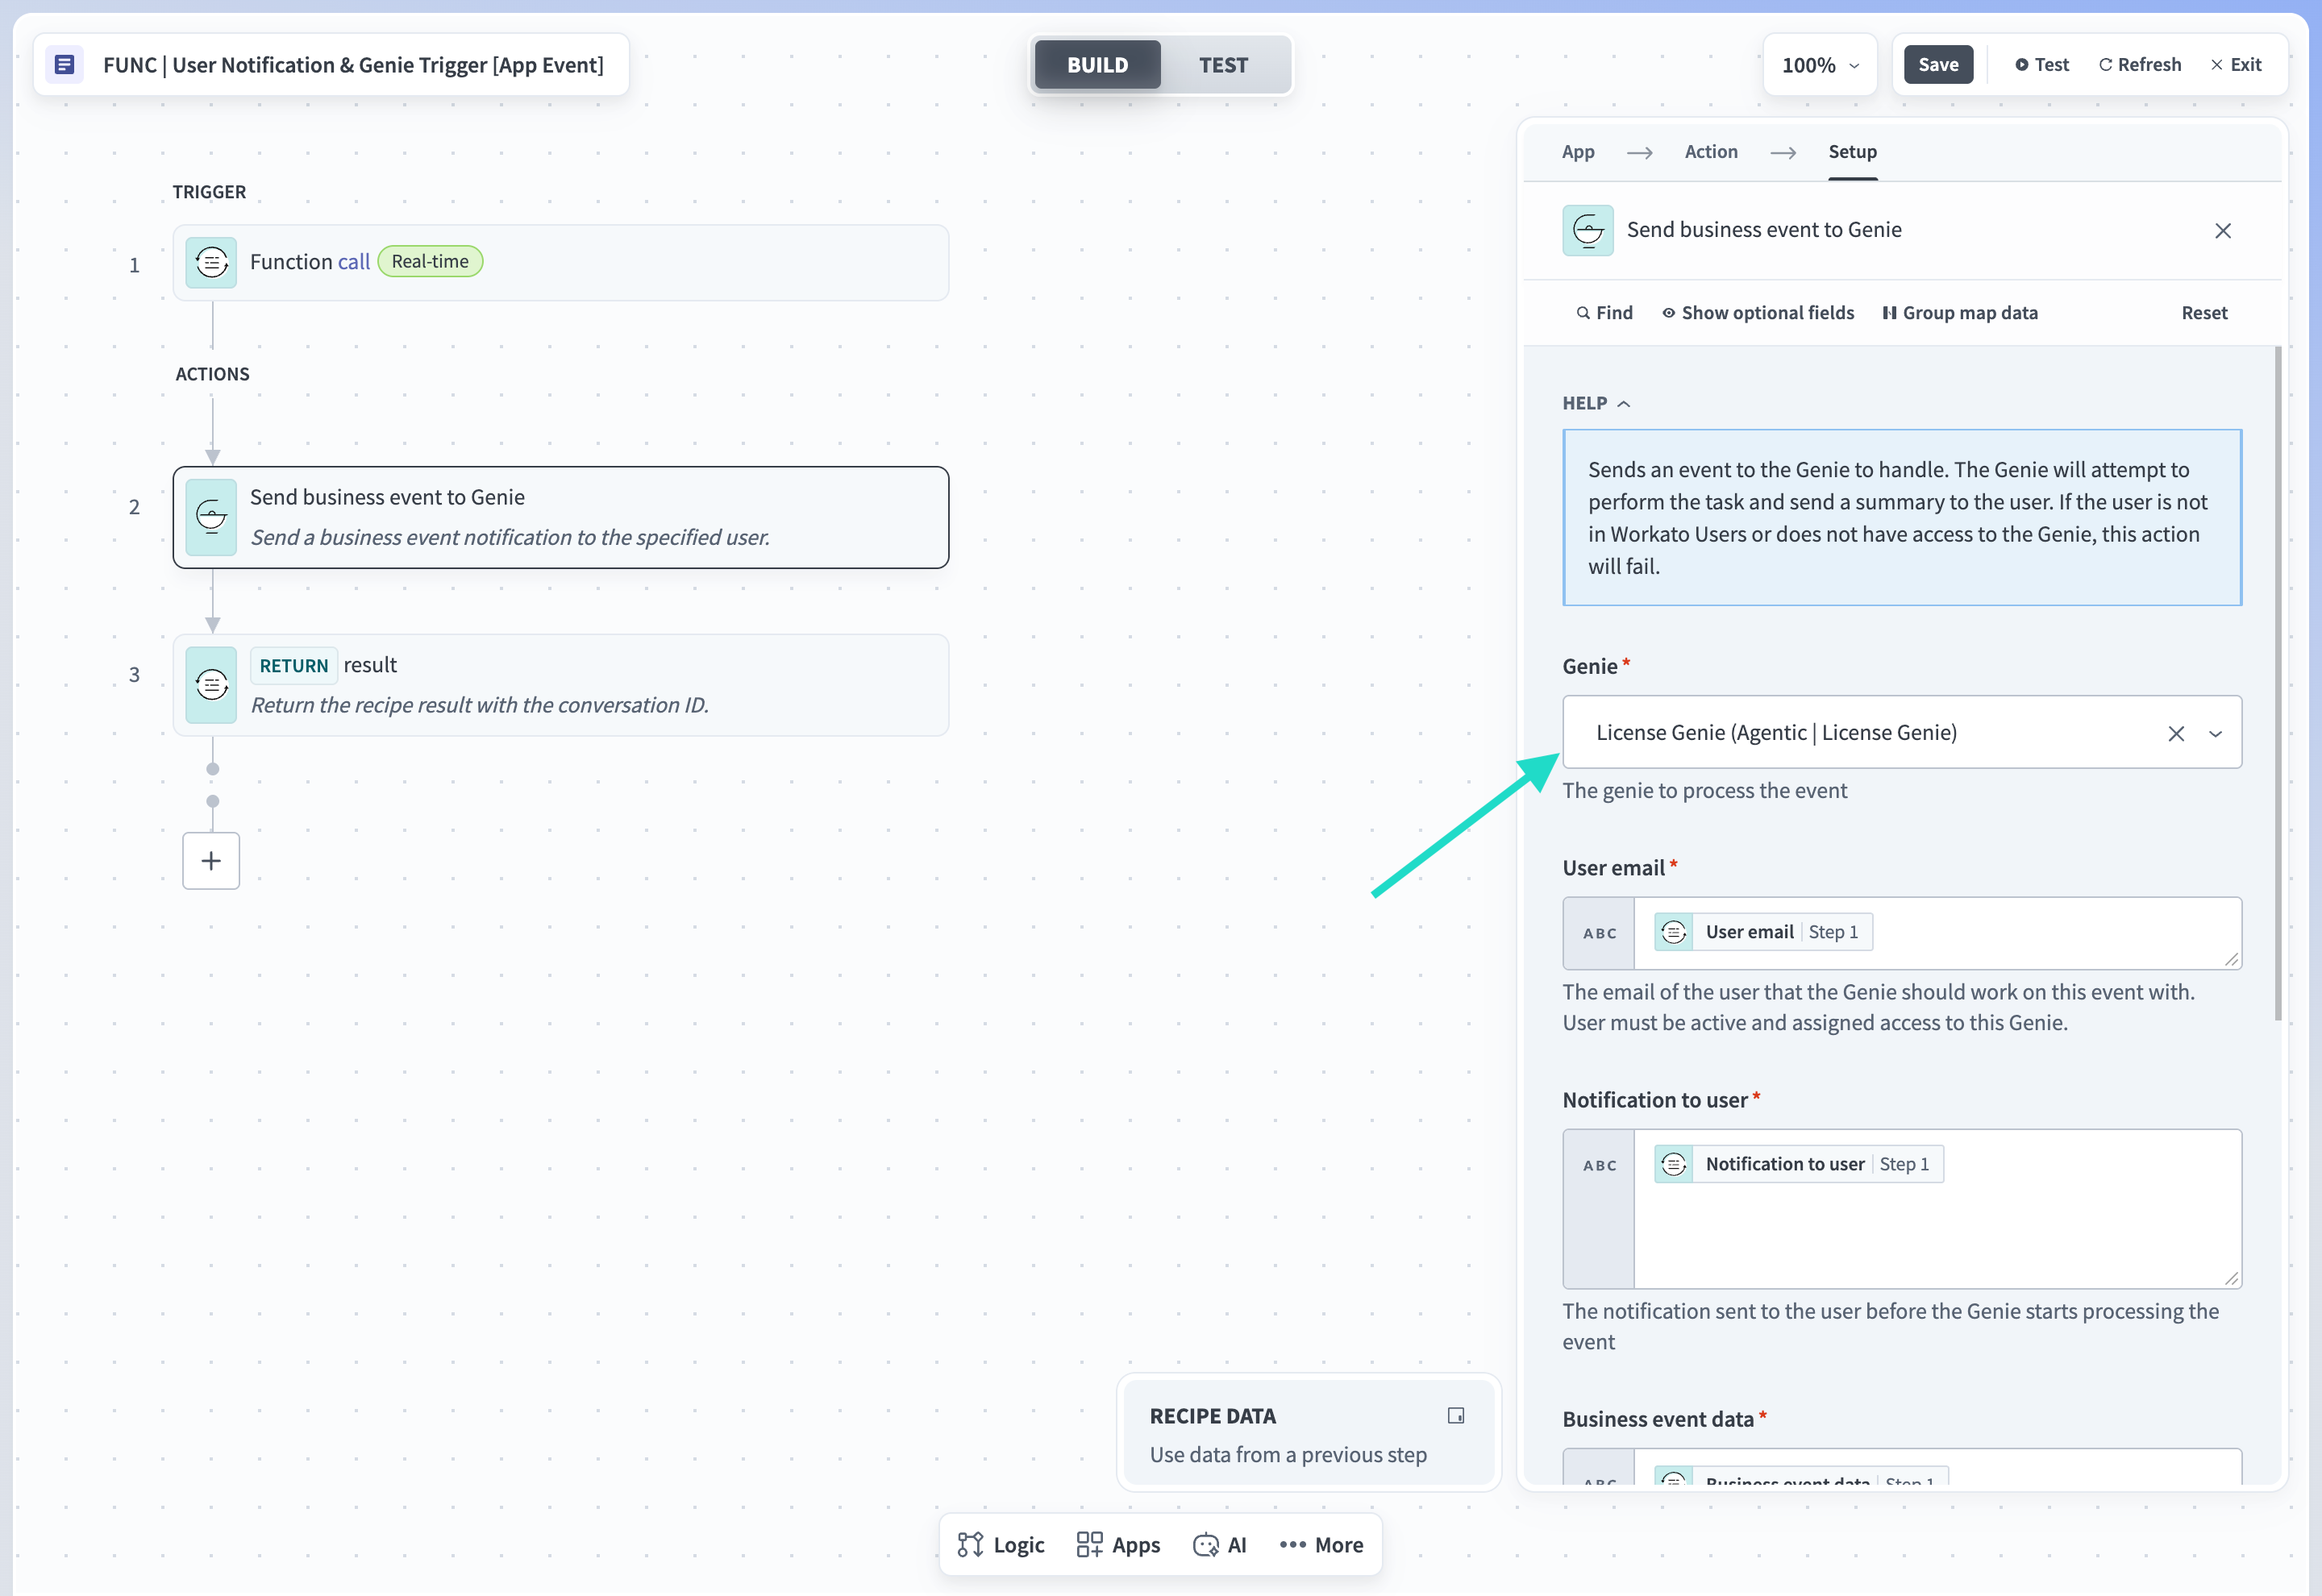Click the Business event data field label
This screenshot has width=2322, height=1596.
(1658, 1419)
